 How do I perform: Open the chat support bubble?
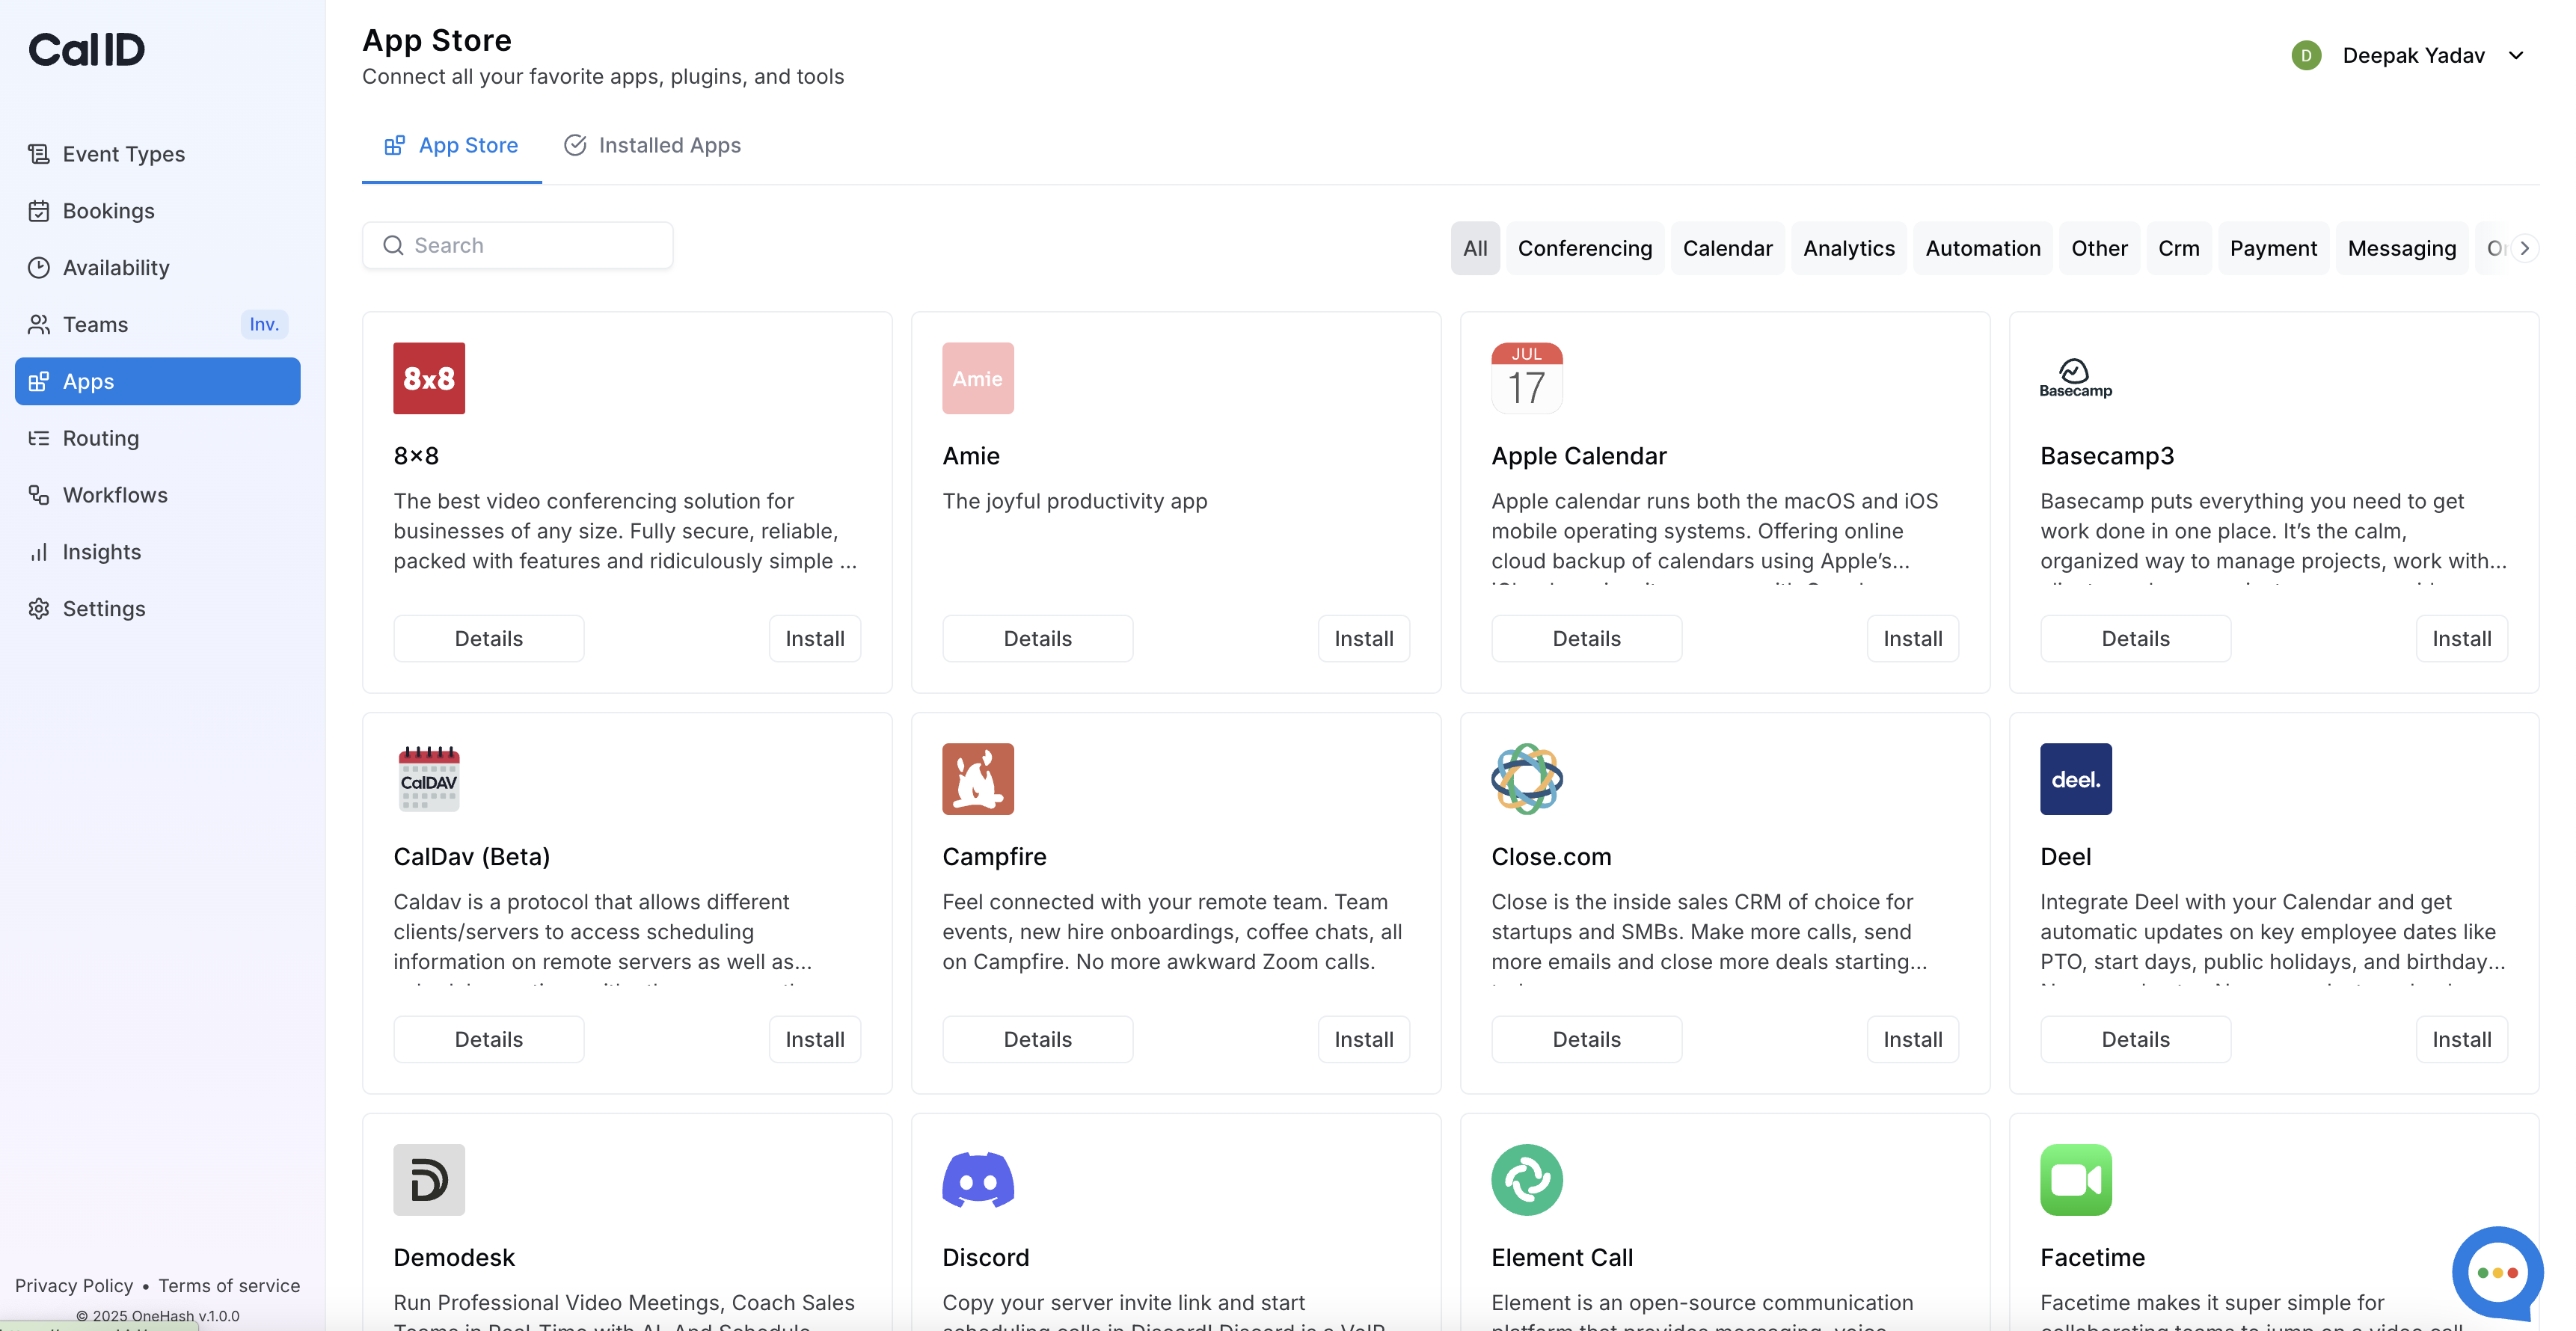(2496, 1272)
